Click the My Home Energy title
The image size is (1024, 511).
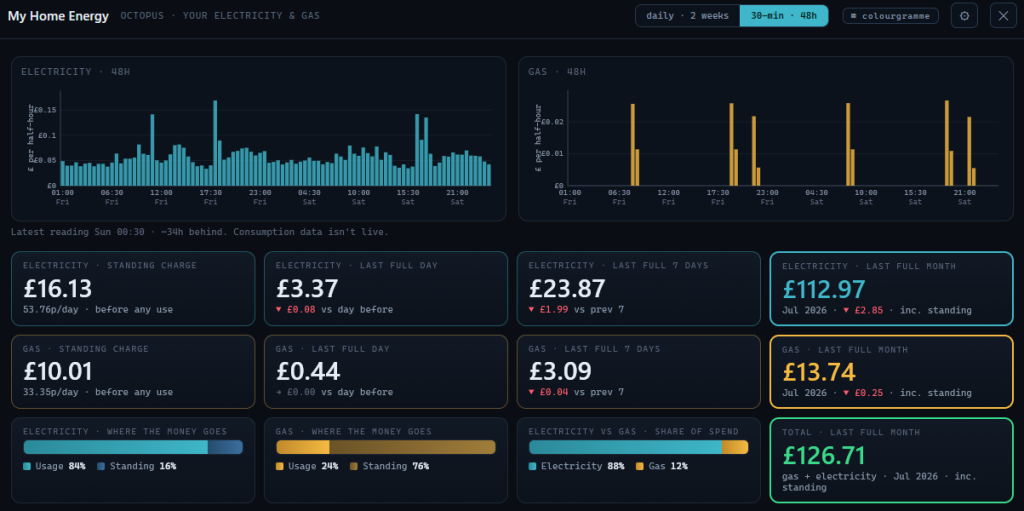[x=58, y=16]
